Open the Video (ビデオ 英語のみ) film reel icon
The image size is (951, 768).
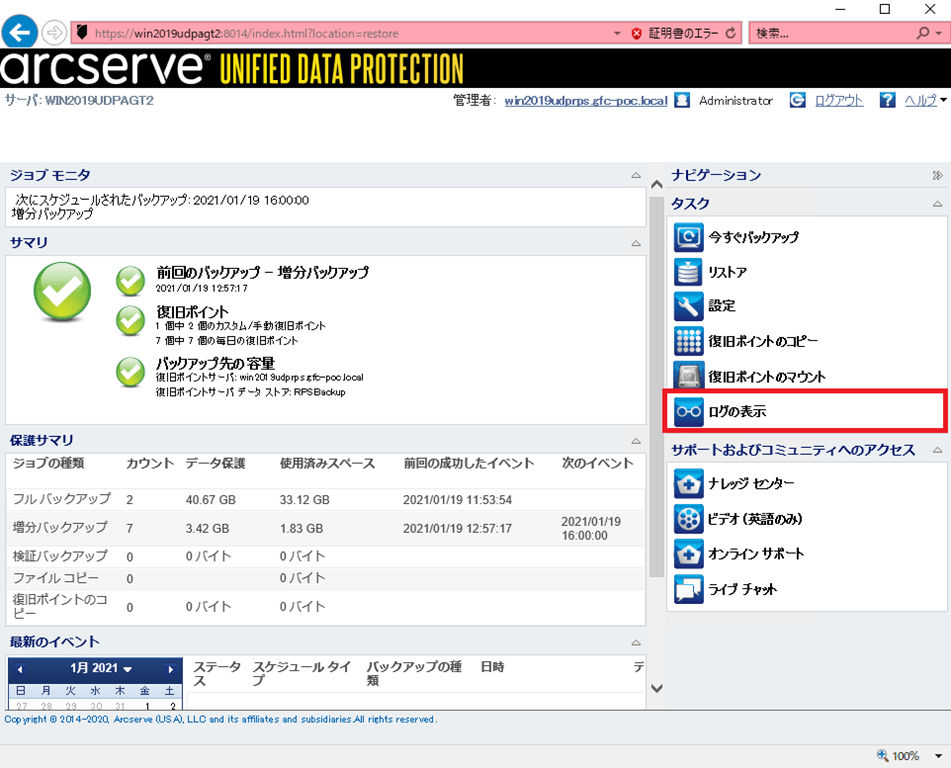coord(688,519)
